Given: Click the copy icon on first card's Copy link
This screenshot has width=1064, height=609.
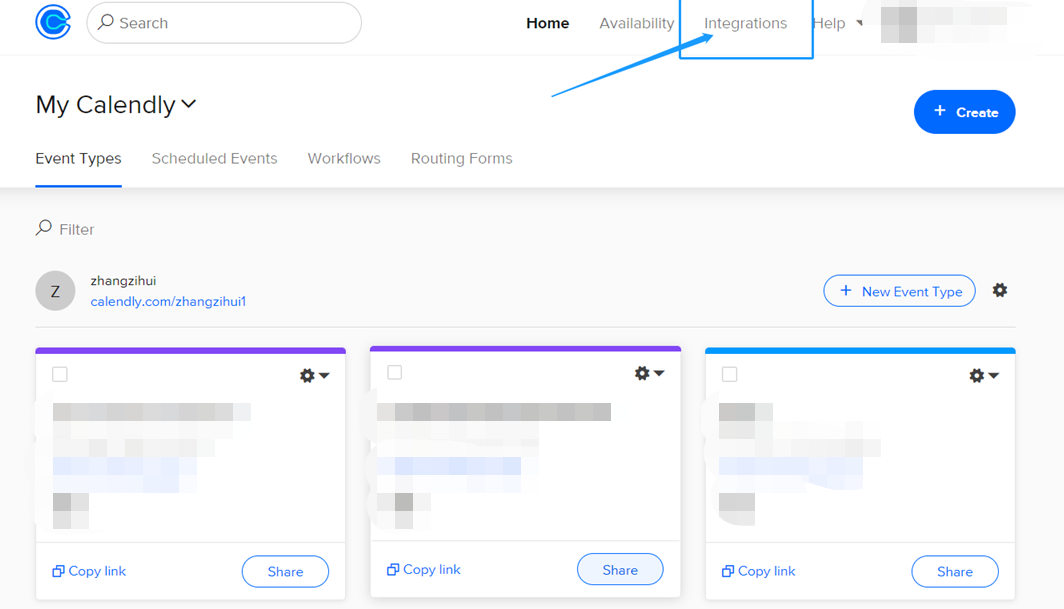Looking at the screenshot, I should point(58,571).
